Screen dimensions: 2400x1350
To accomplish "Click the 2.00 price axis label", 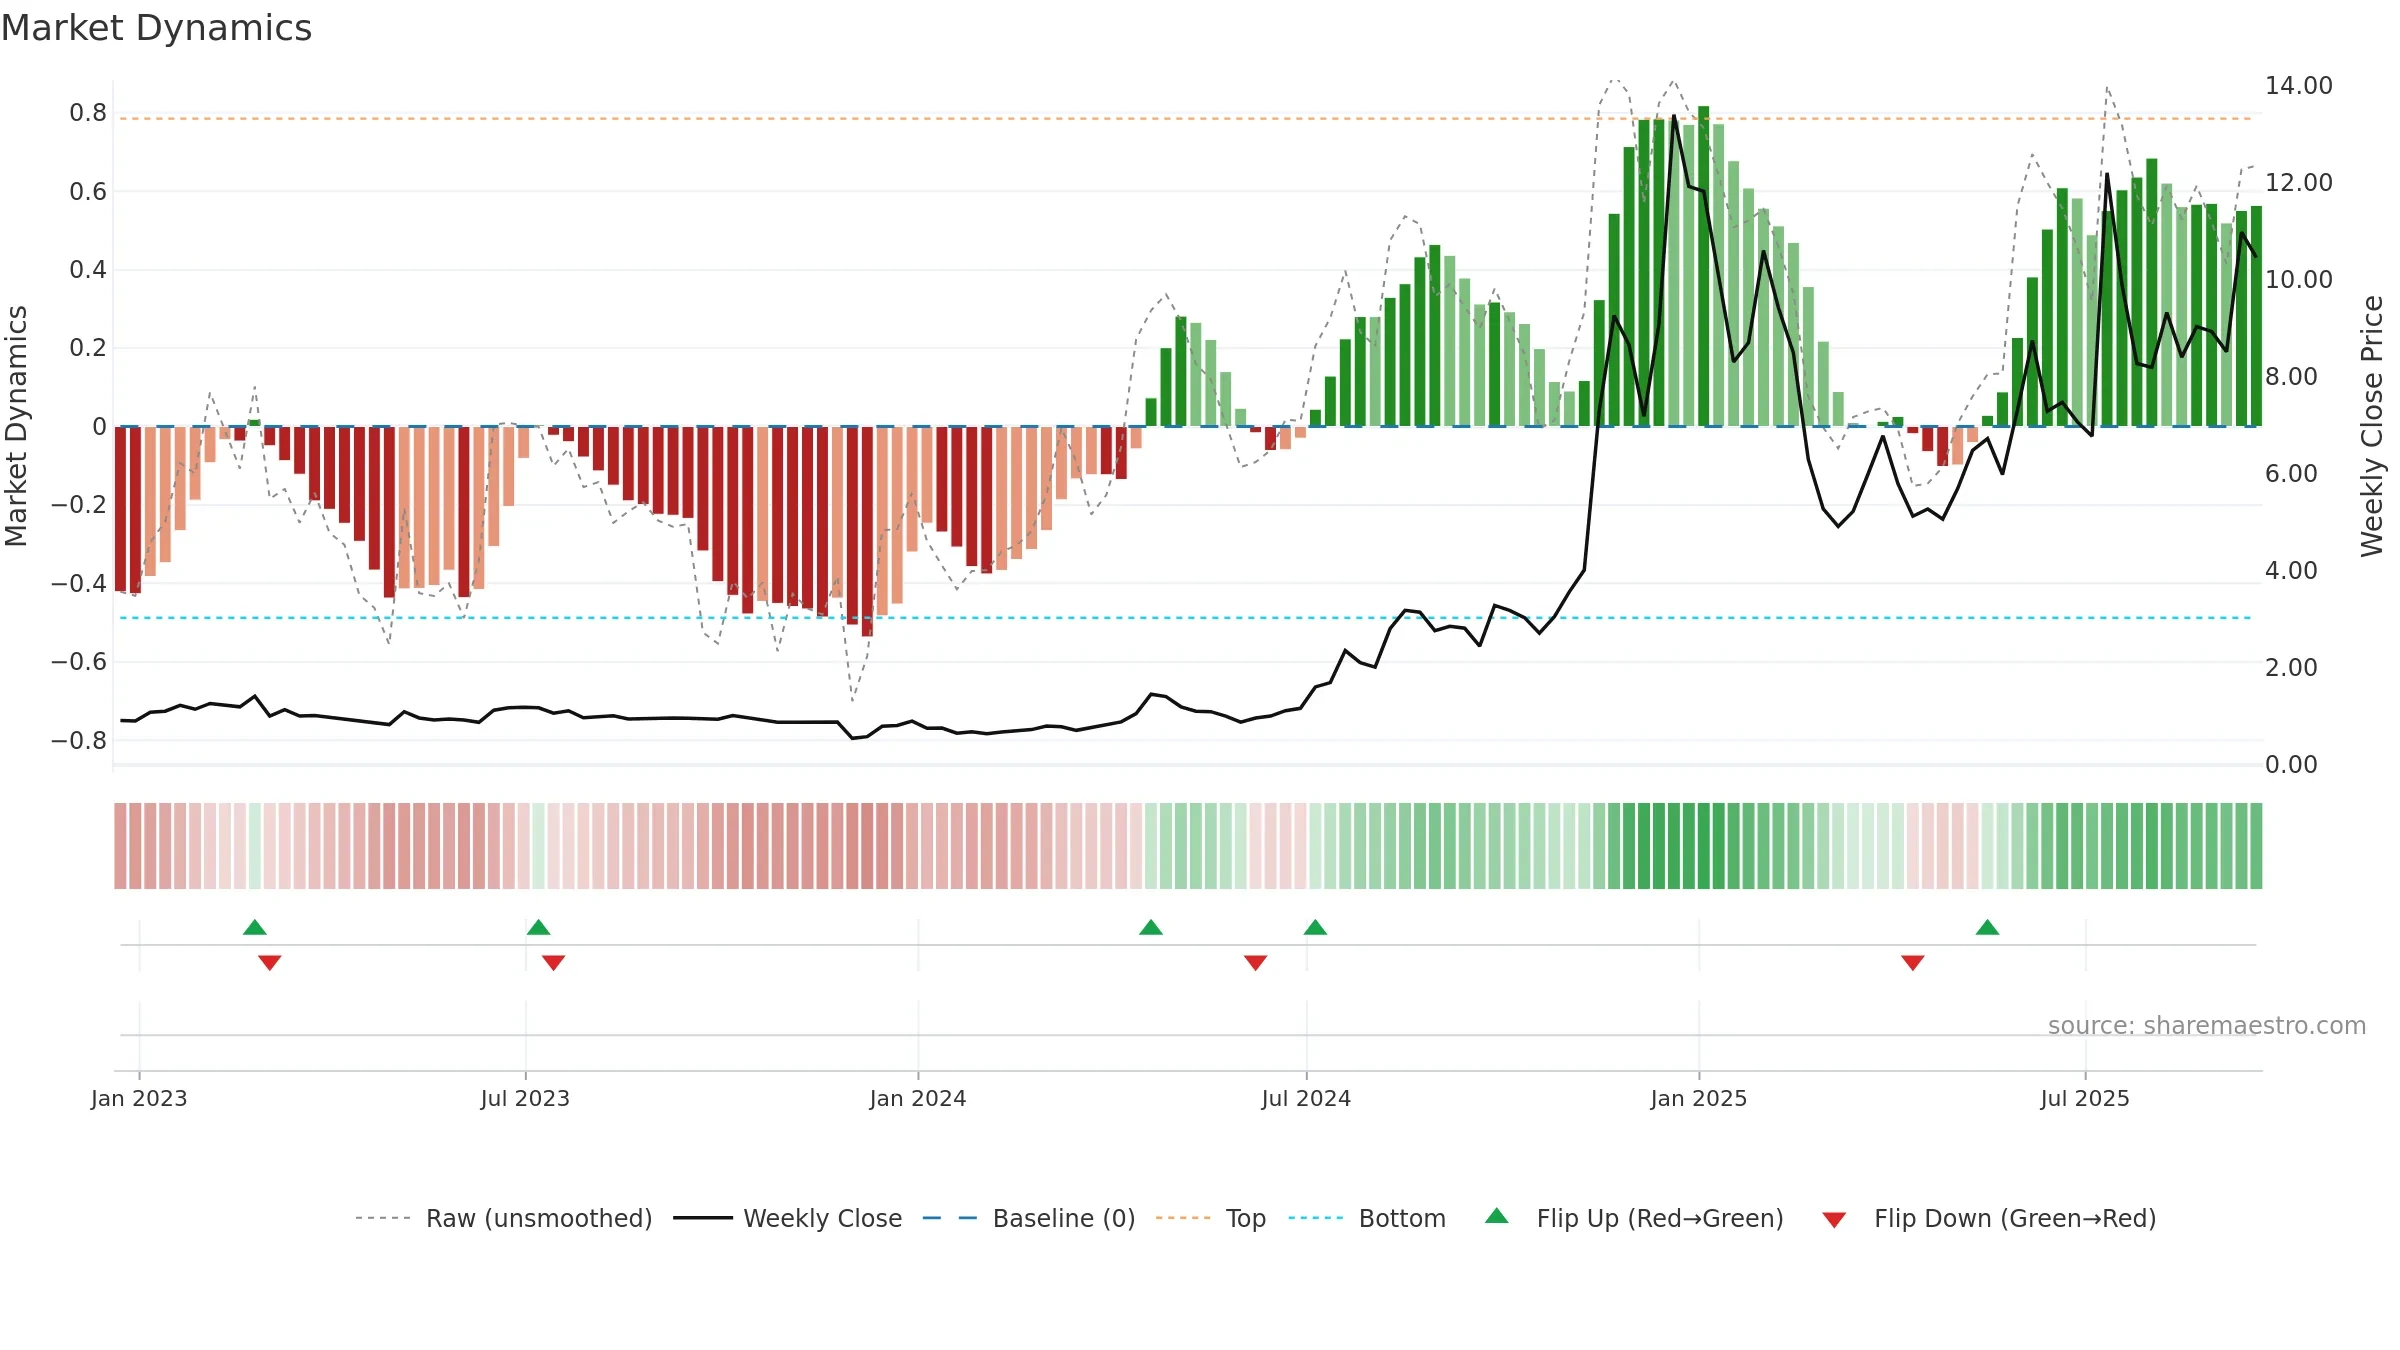I will [x=2291, y=668].
